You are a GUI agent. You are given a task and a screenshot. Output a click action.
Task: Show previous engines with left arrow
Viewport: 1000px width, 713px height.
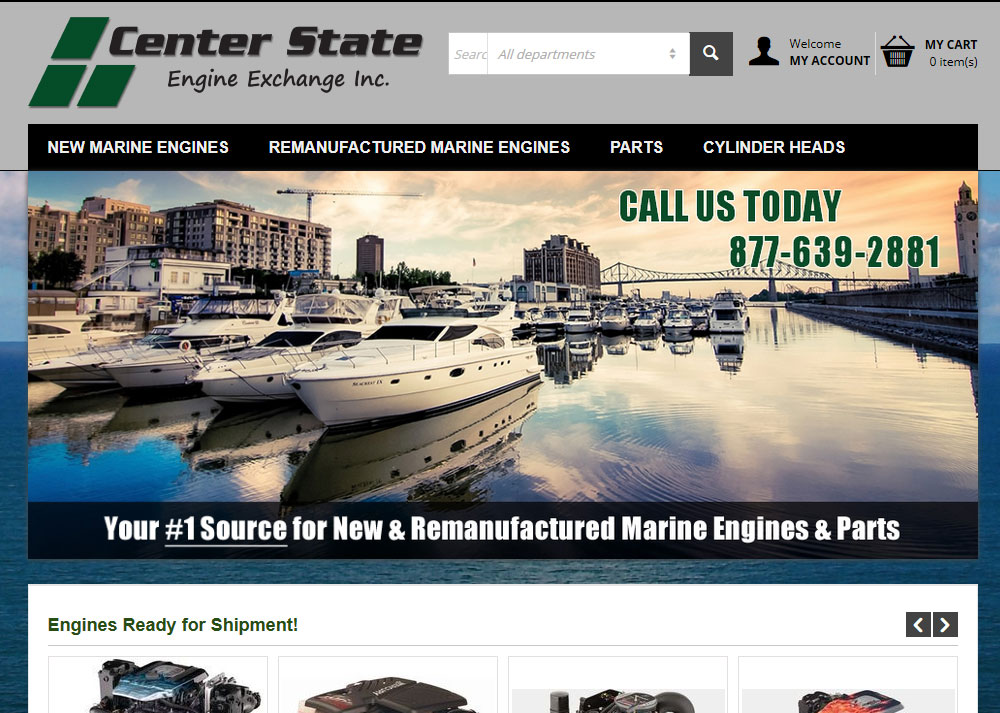click(x=918, y=624)
